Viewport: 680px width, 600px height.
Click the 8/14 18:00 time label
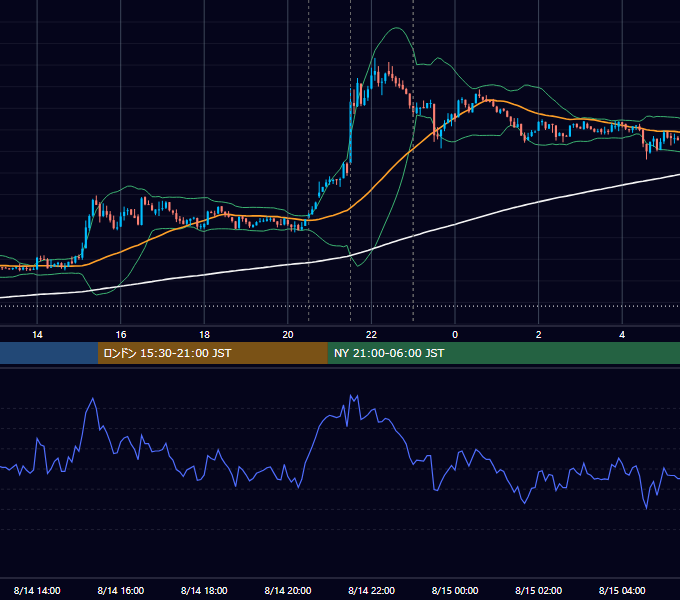[204, 590]
